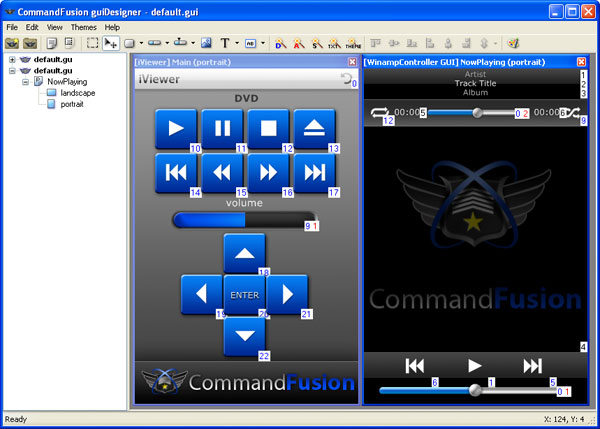
Task: Select the Button drawing tool
Action: tap(129, 43)
